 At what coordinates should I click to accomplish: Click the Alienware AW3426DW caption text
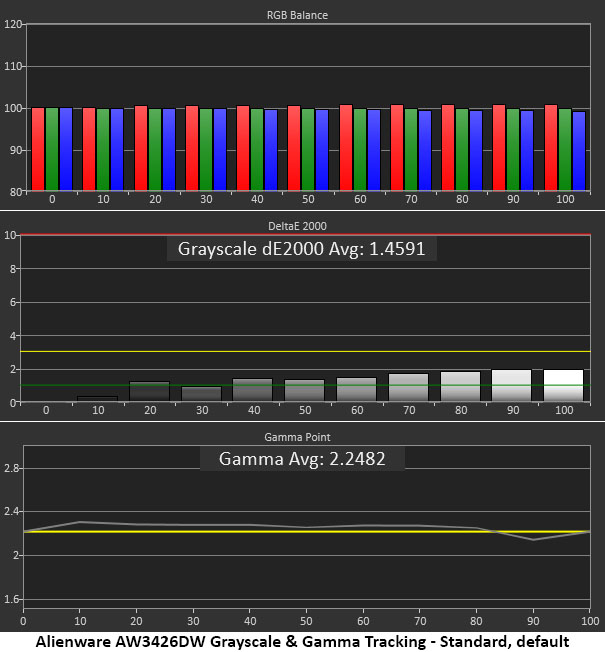coord(302,642)
